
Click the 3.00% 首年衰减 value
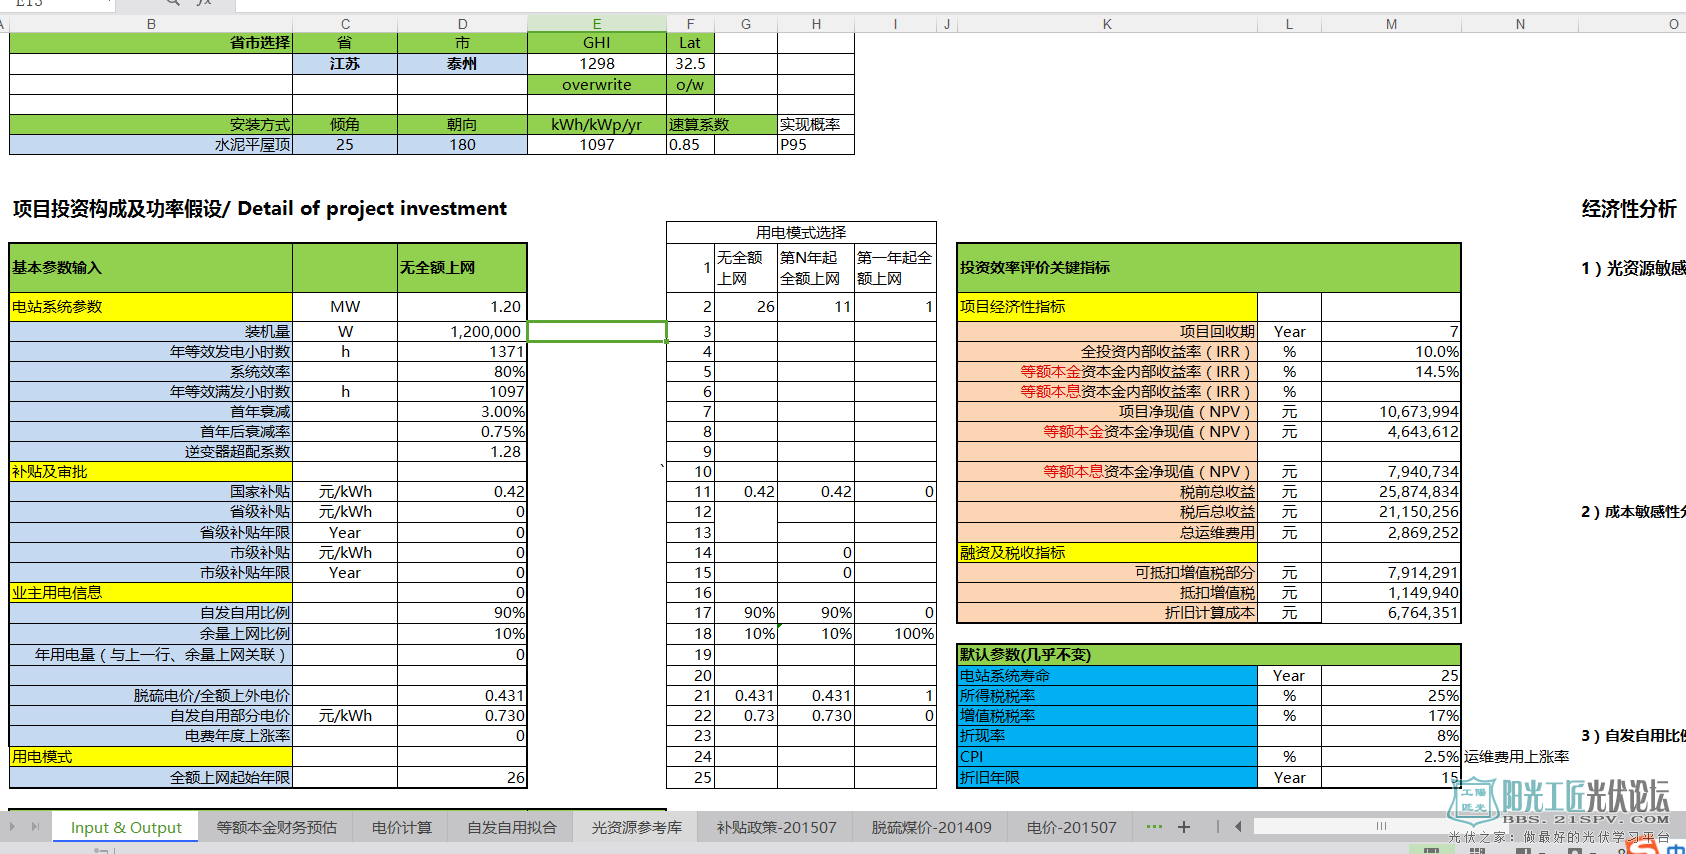click(x=462, y=412)
